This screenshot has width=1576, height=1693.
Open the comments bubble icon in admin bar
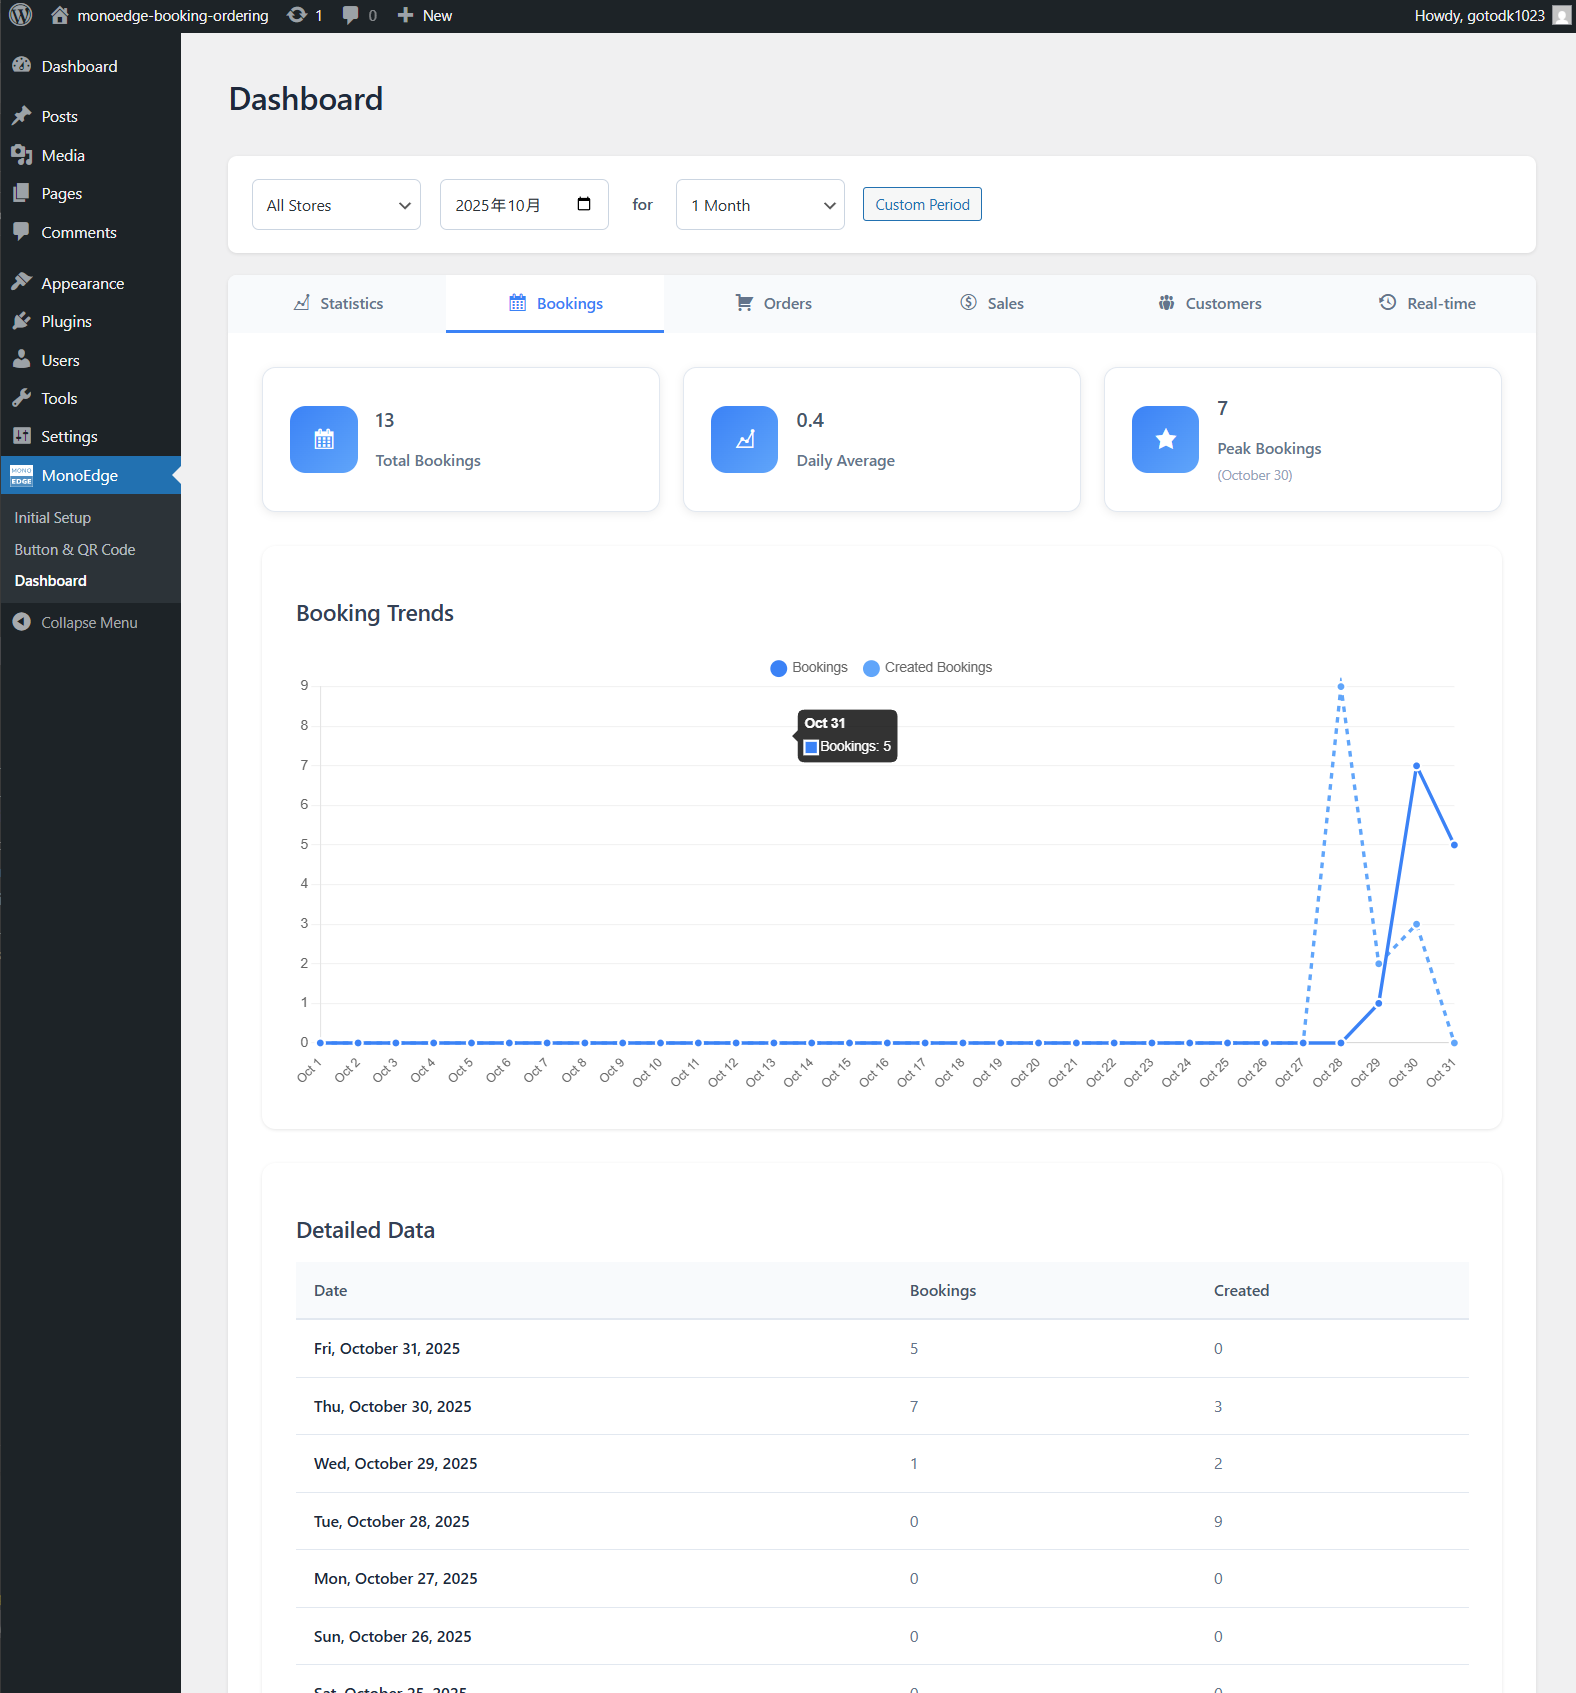pos(350,15)
